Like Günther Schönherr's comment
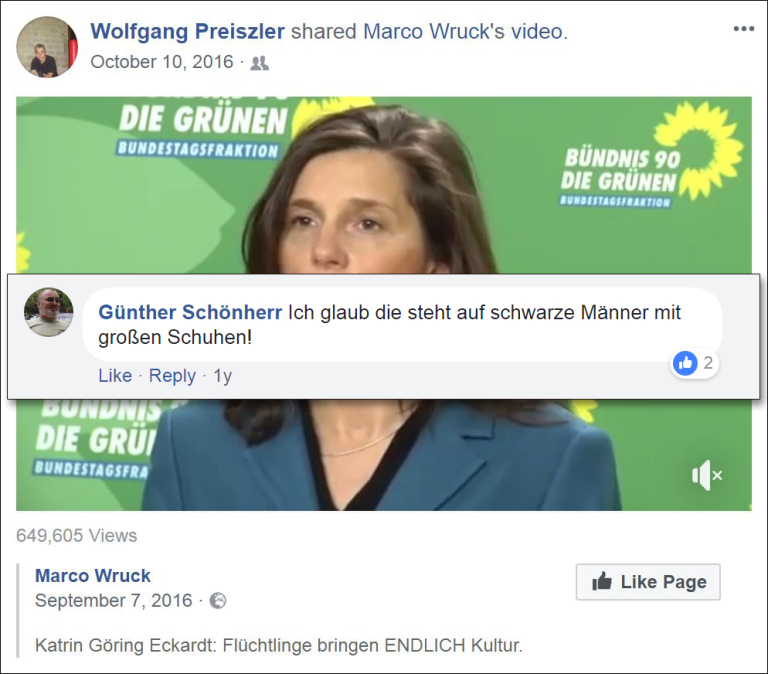Viewport: 768px width, 674px height. [x=115, y=376]
